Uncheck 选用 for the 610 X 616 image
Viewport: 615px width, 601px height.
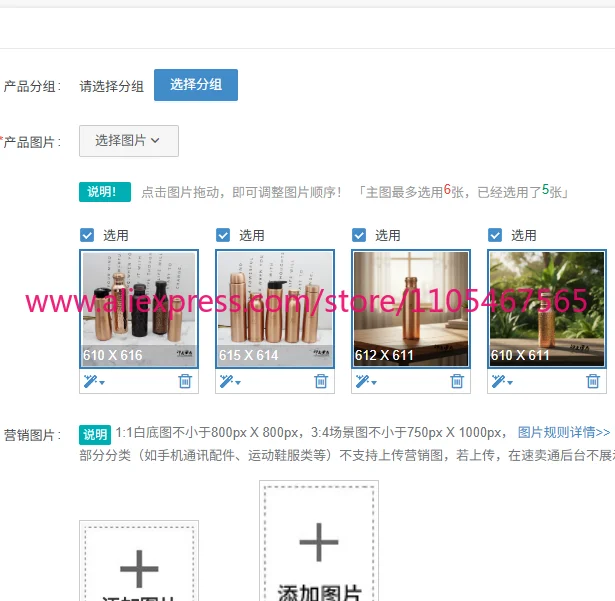coord(87,235)
